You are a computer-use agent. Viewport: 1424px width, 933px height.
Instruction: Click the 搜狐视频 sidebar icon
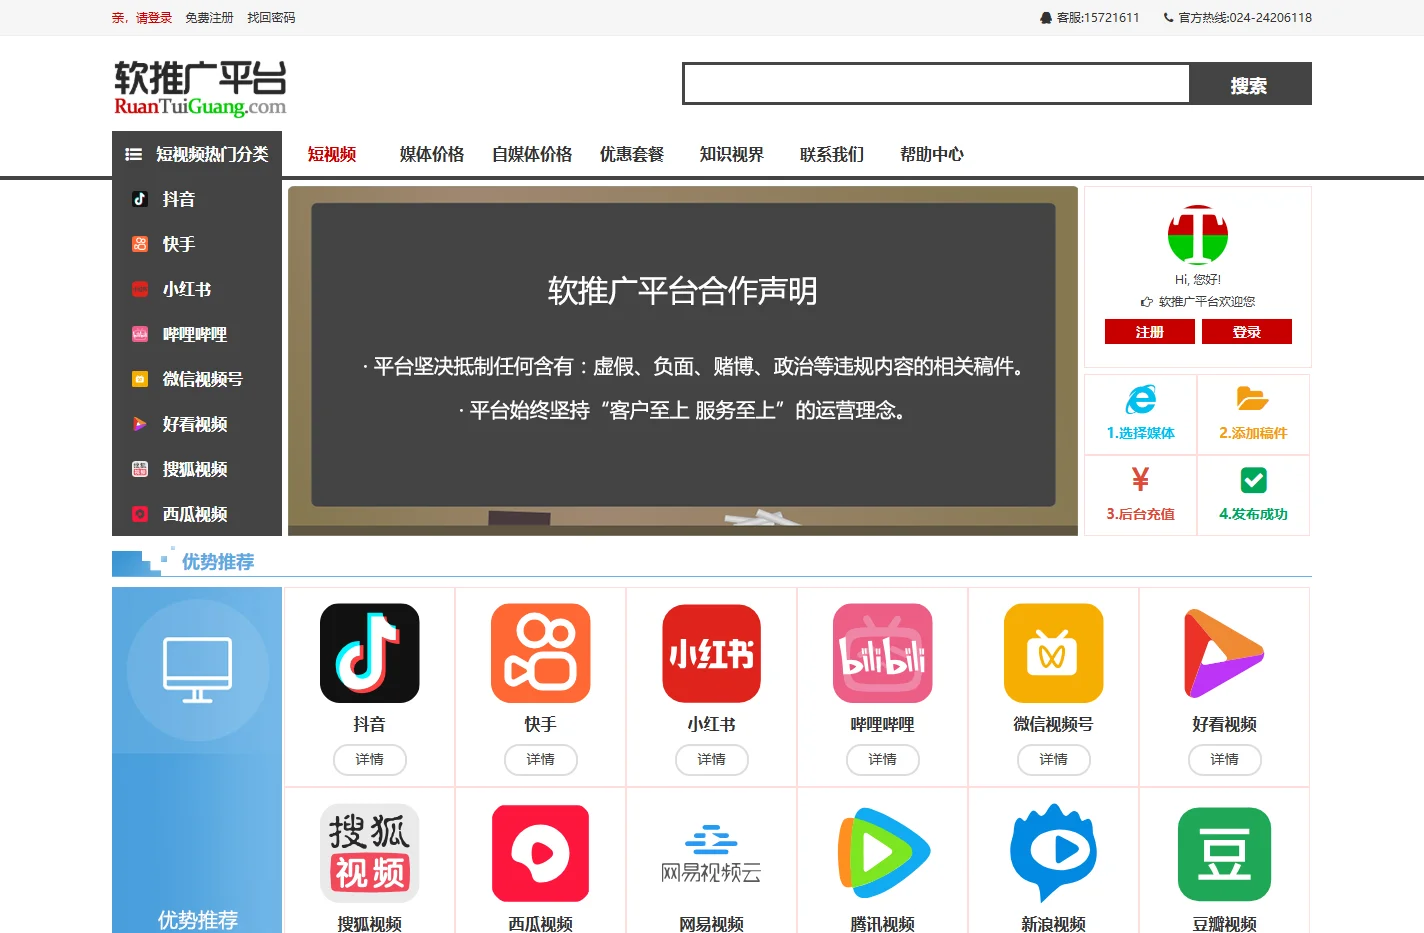(140, 469)
